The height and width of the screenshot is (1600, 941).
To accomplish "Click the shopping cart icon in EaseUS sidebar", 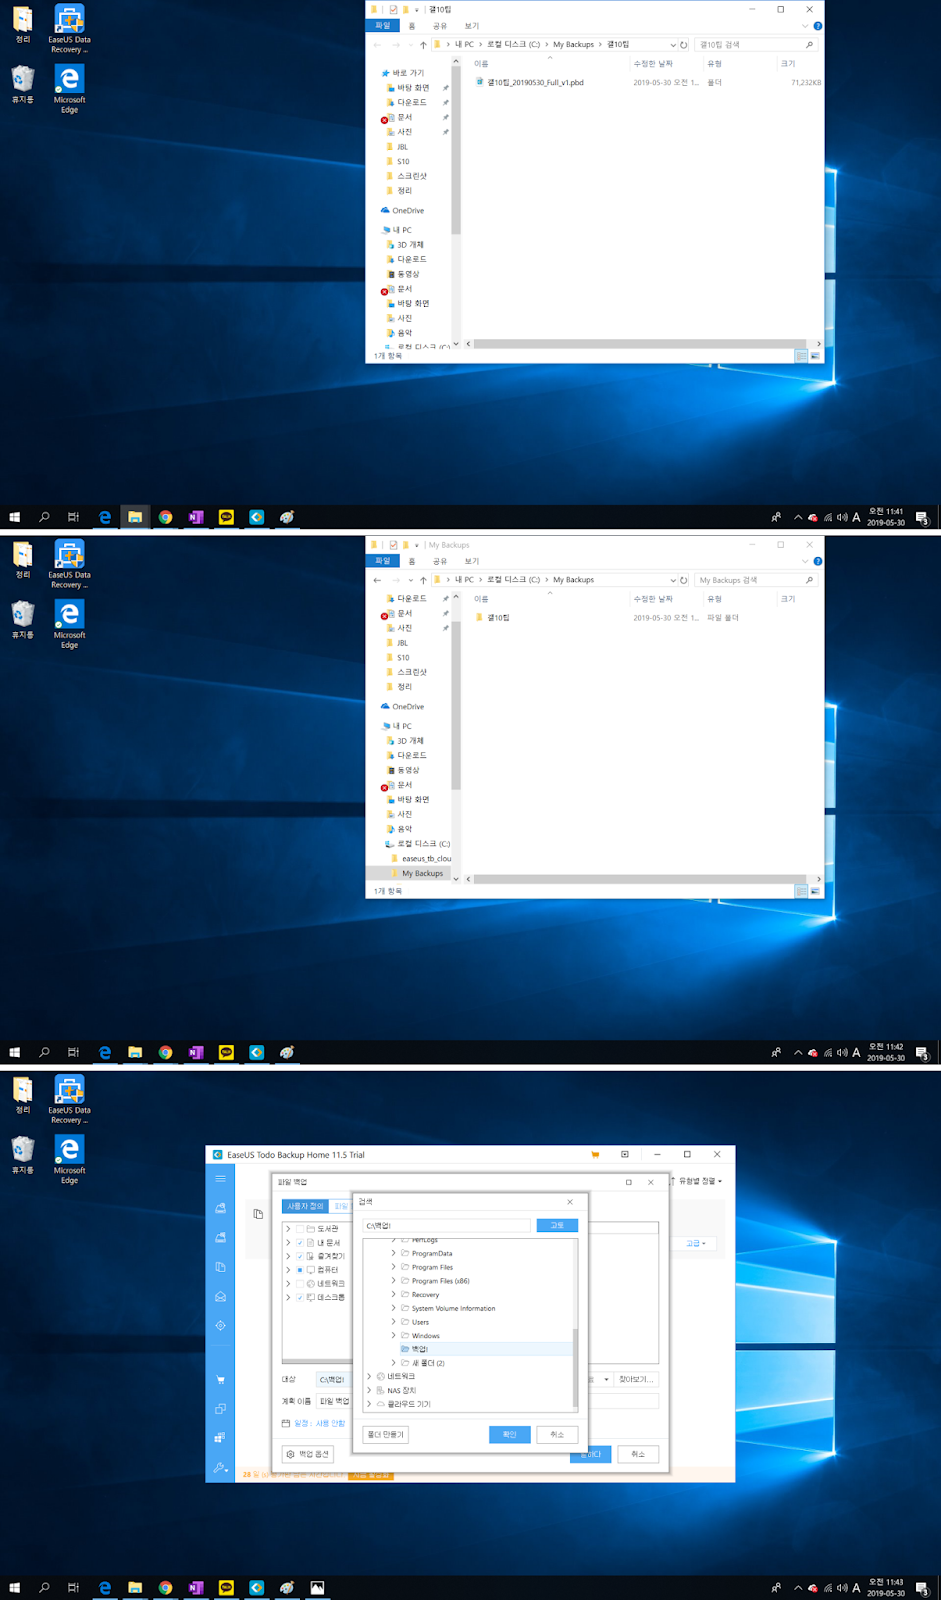I will [x=220, y=1380].
